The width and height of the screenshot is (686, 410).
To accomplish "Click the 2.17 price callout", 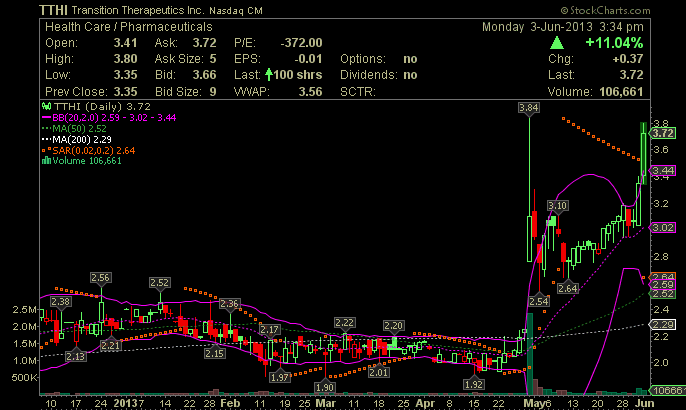I will 269,329.
